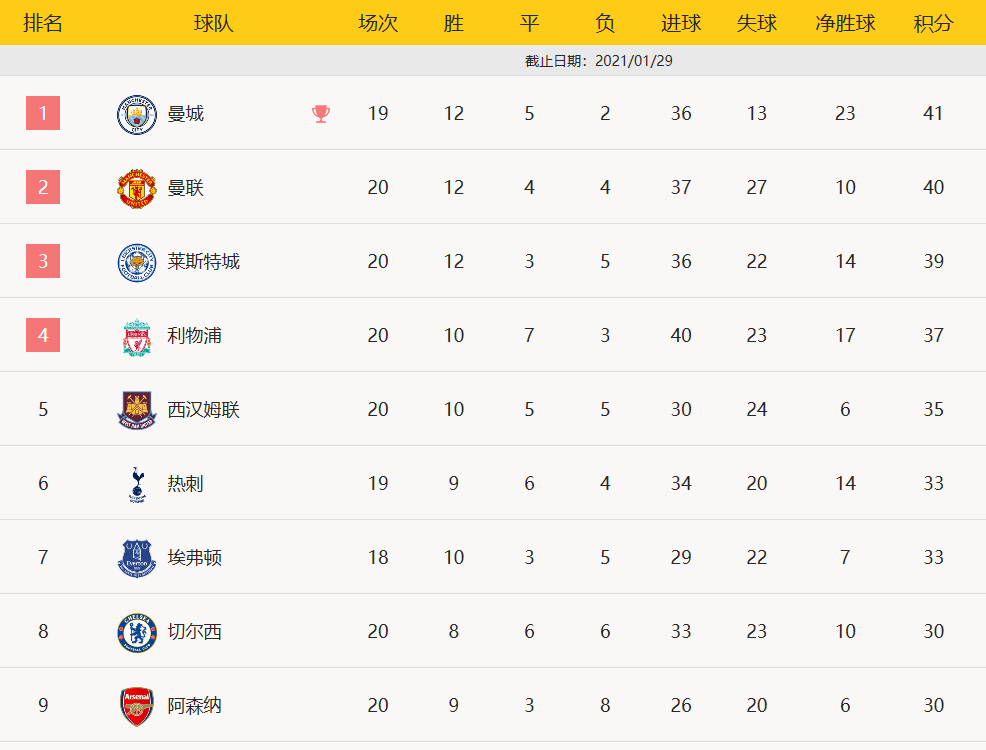Open the 莱斯特城 team name link
Viewport: 986px width, 750px height.
click(204, 262)
